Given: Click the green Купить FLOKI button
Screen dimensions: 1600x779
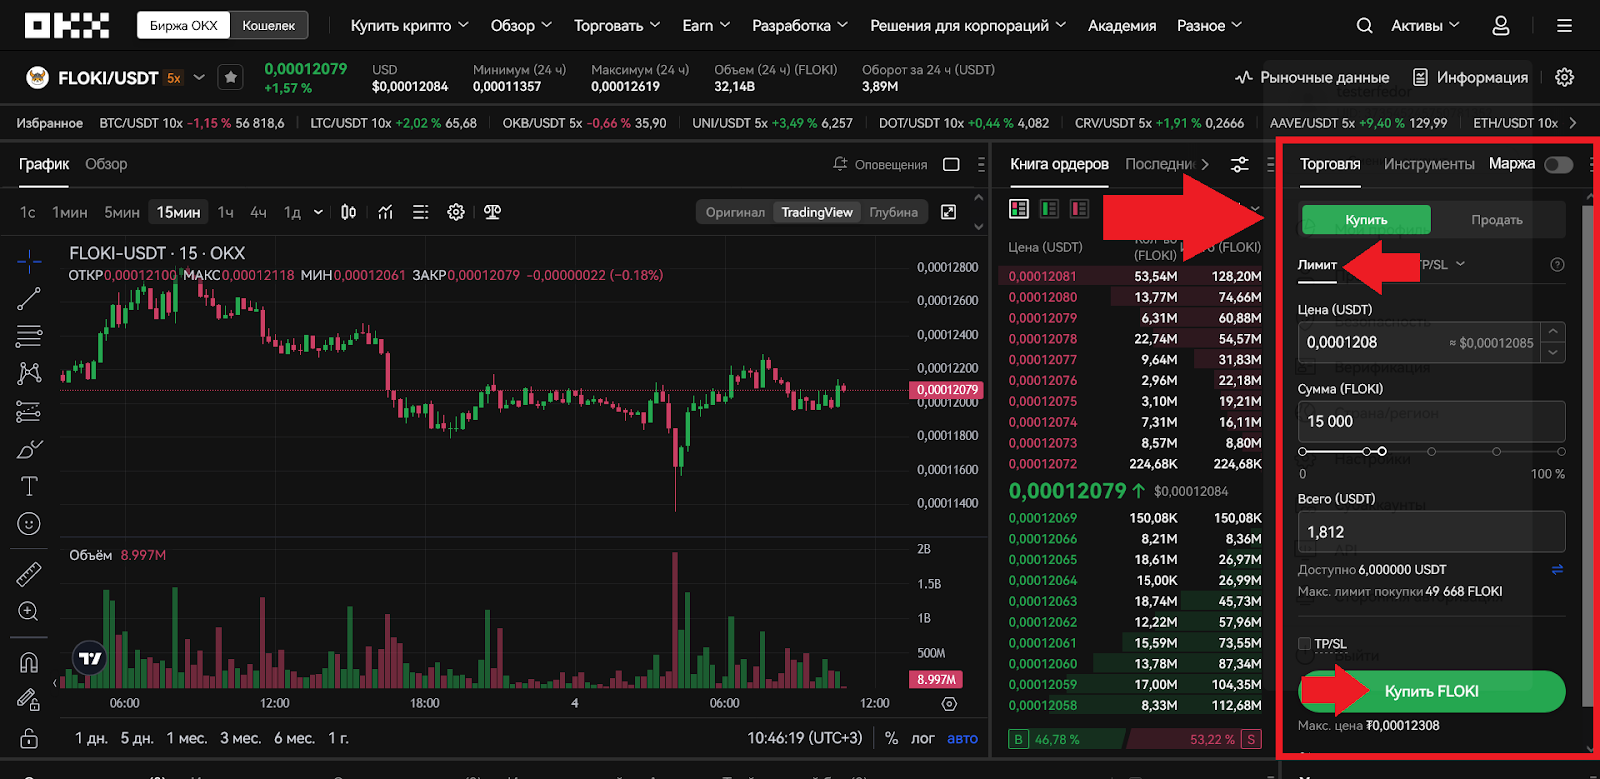Looking at the screenshot, I should click(1432, 691).
